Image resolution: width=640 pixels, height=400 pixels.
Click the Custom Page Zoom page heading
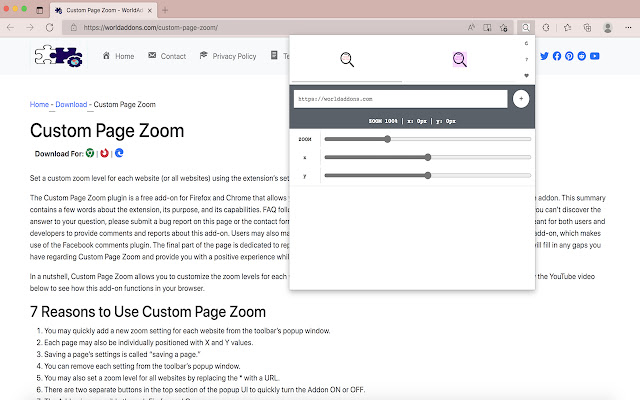point(107,131)
